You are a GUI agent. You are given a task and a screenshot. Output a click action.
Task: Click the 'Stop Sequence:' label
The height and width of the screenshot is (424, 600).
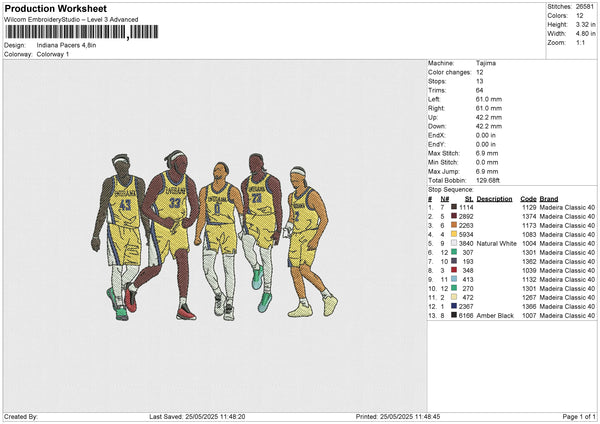tap(451, 189)
